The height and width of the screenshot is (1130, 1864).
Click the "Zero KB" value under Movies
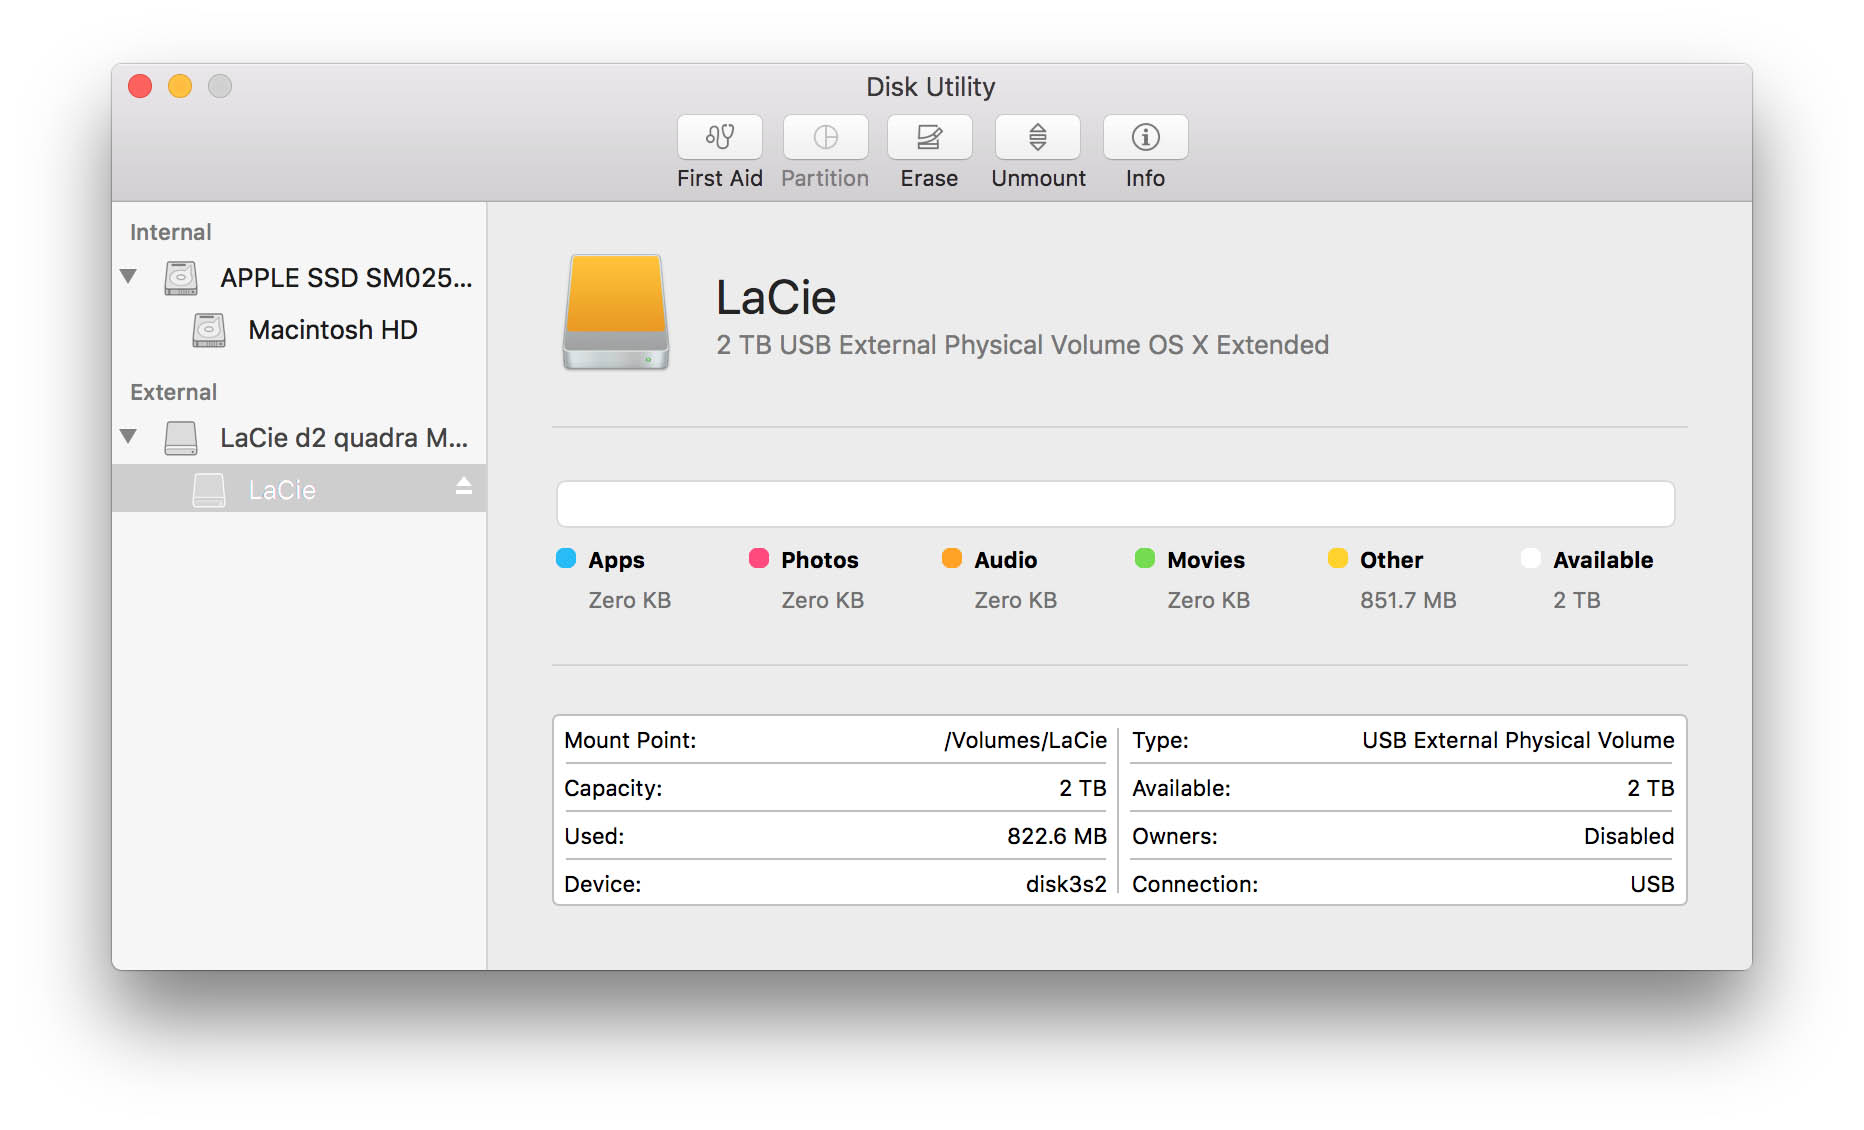tap(1209, 601)
